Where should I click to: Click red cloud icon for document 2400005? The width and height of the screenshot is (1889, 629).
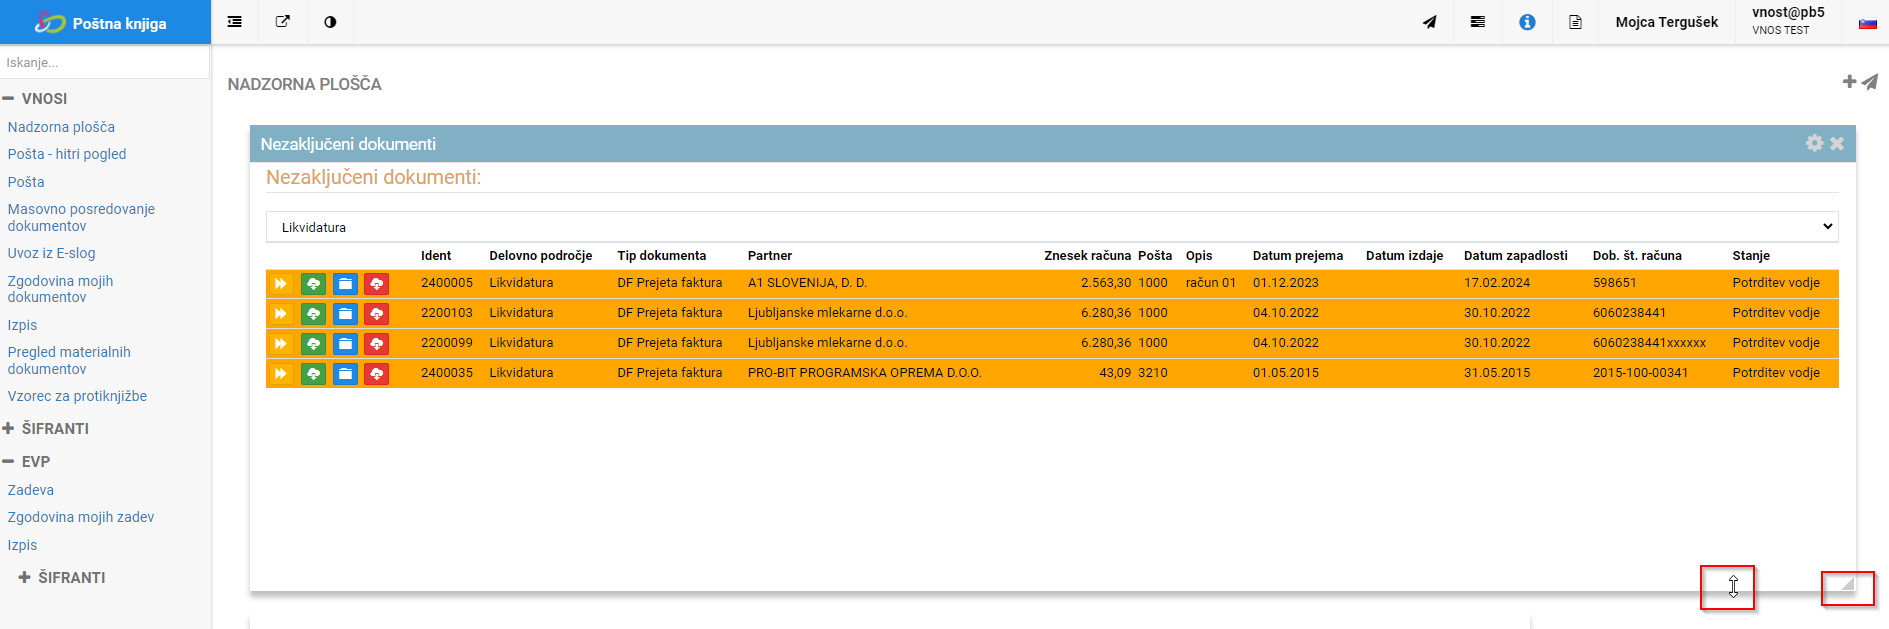pyautogui.click(x=377, y=284)
